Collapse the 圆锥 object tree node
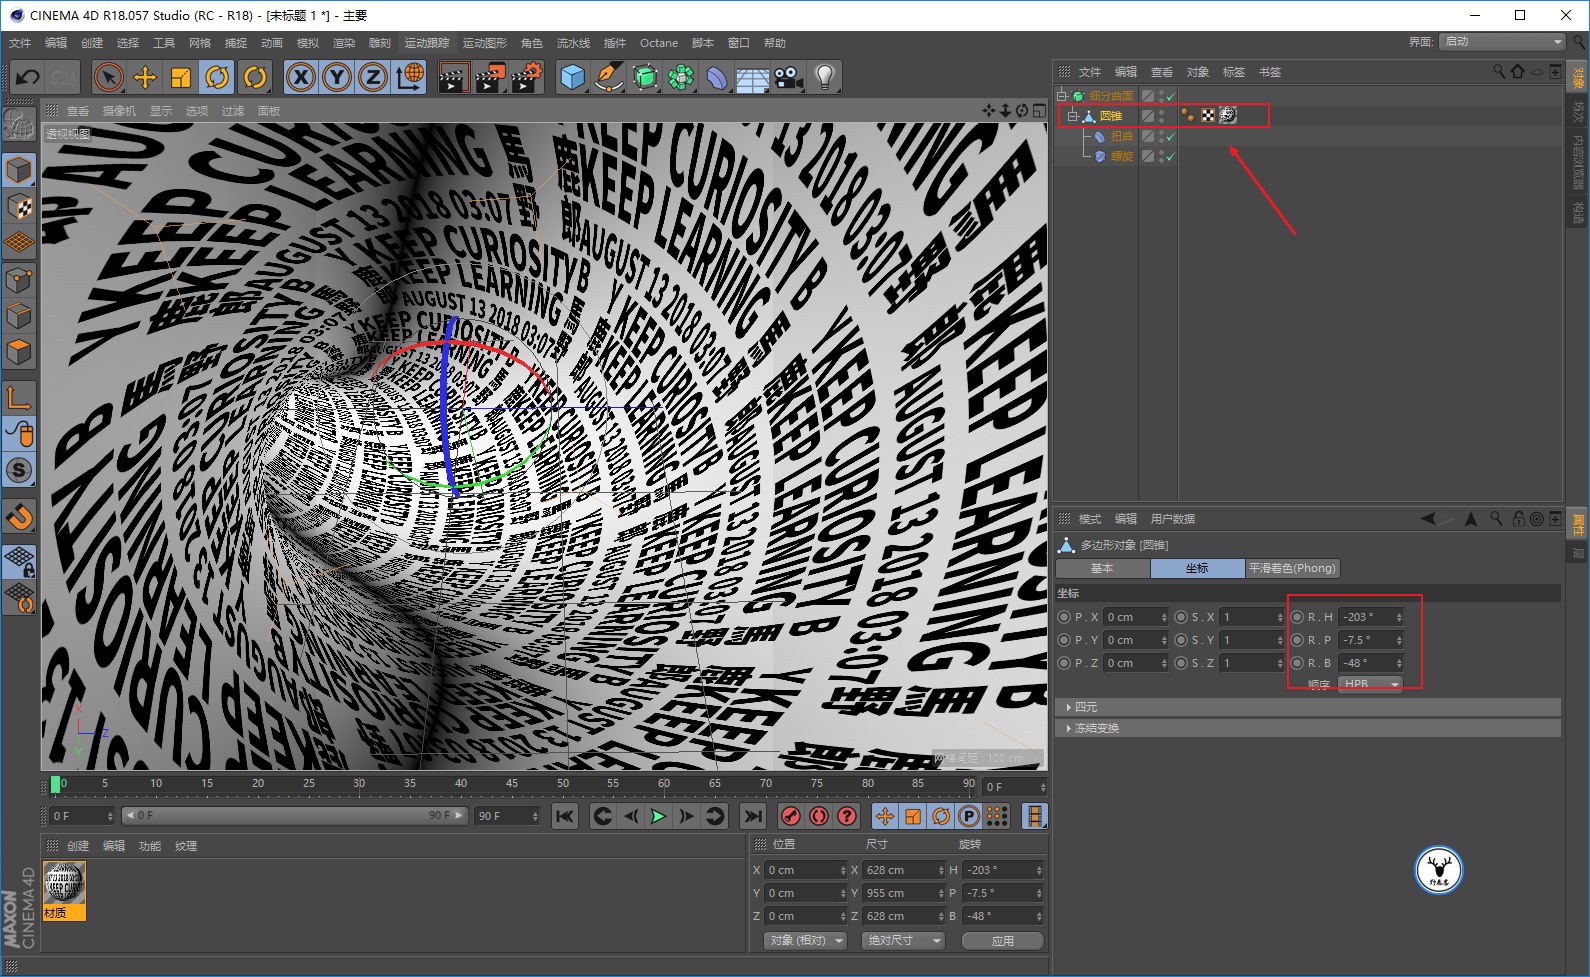Image resolution: width=1590 pixels, height=977 pixels. pos(1073,116)
